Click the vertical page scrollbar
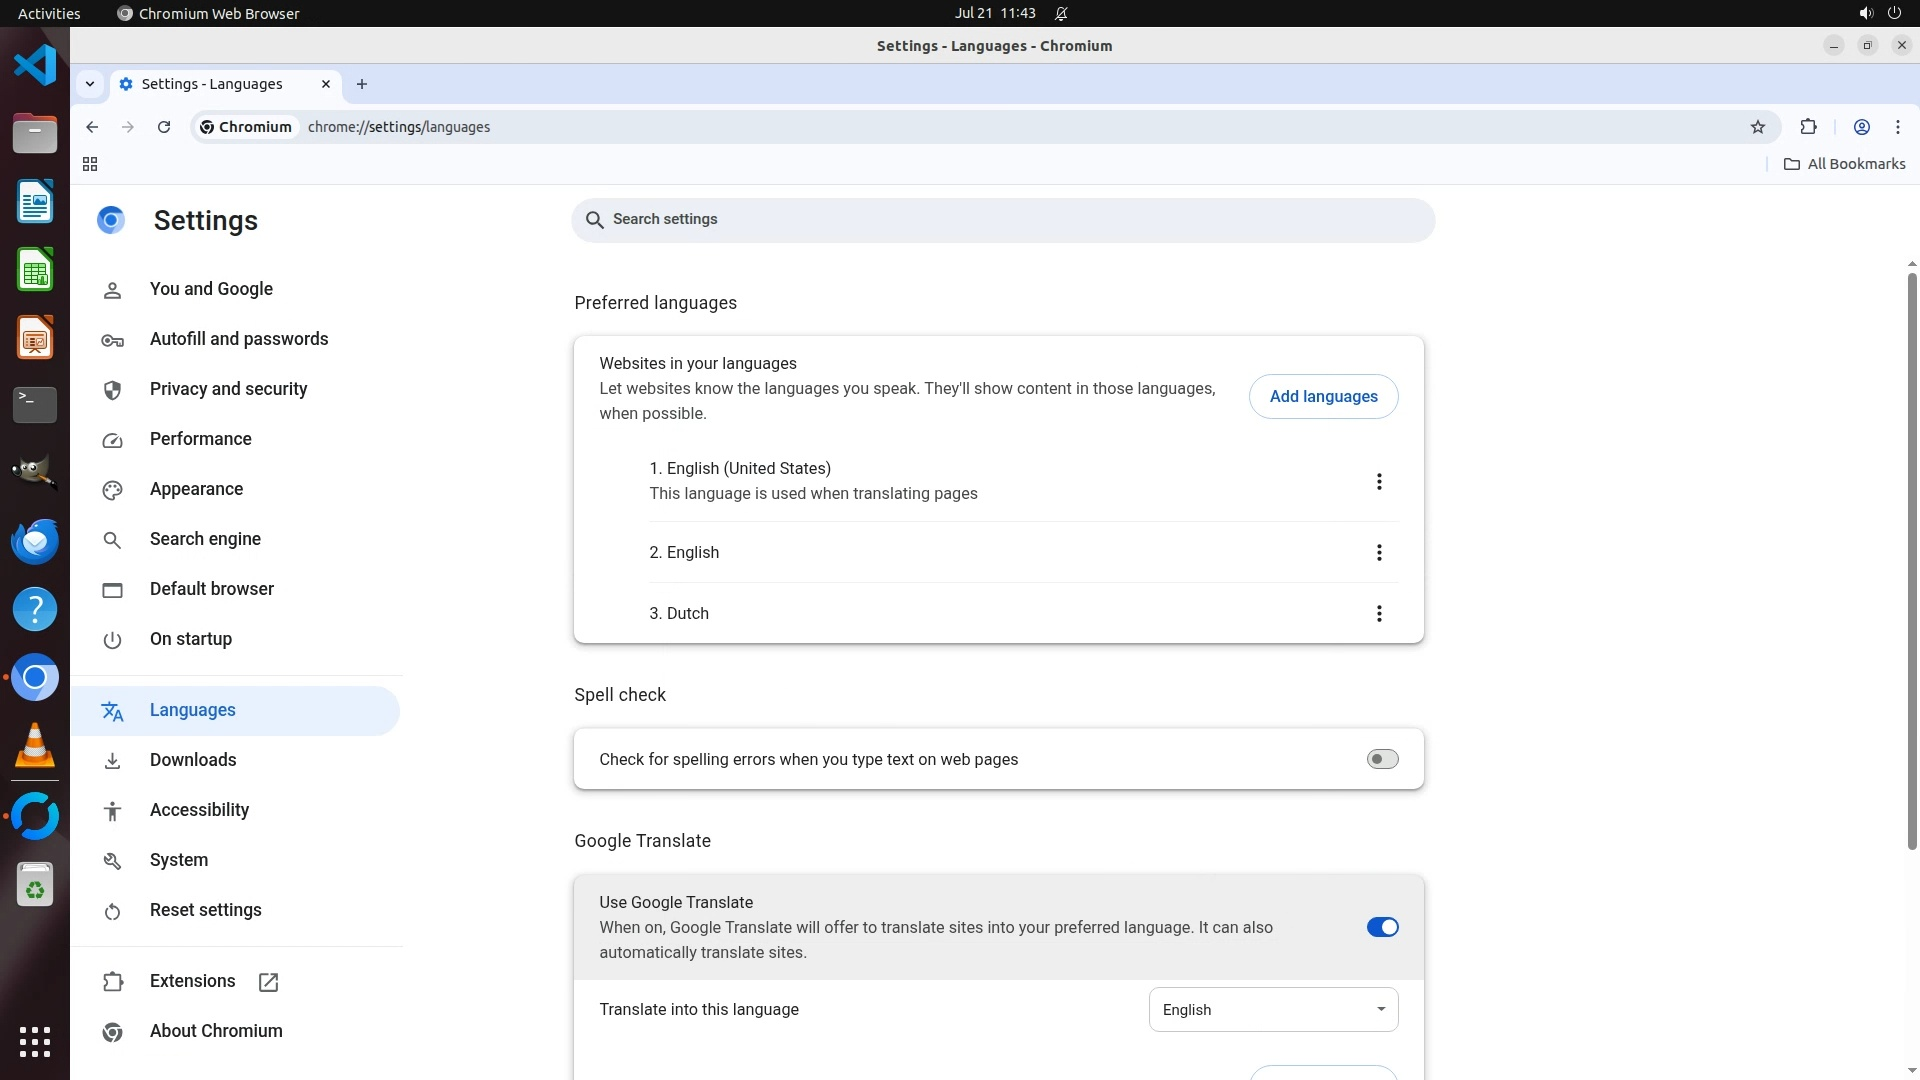 point(1911,560)
